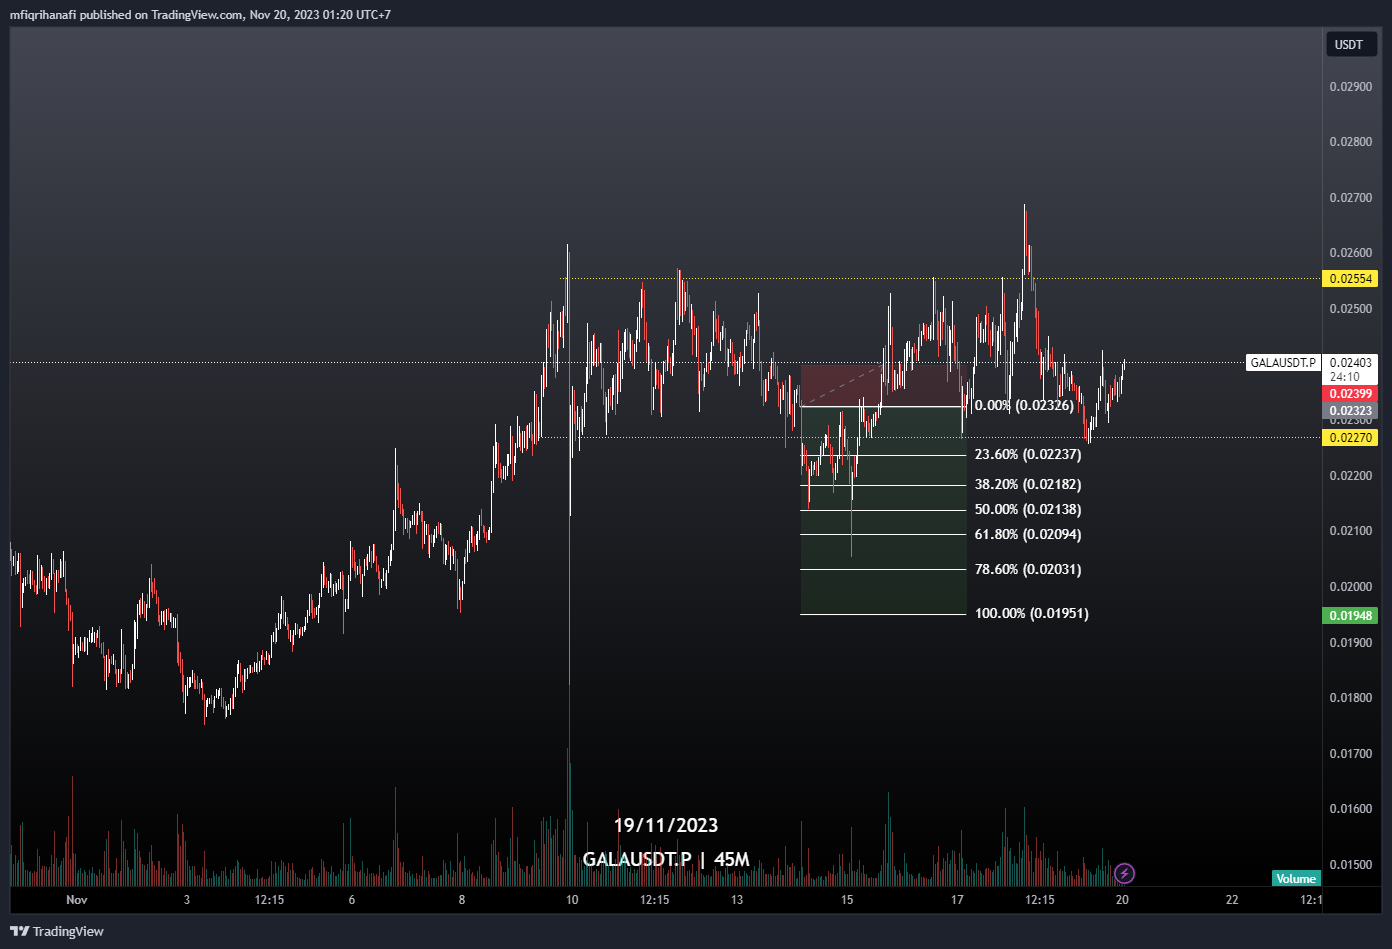Click the green 0.01948 price label
Screen dimensions: 1392x949
point(1350,616)
